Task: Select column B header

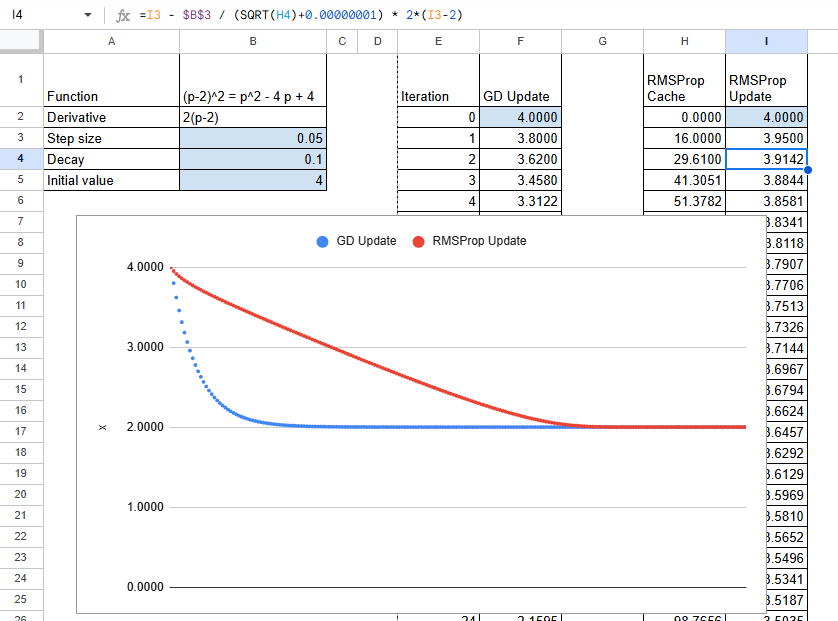Action: click(x=253, y=41)
